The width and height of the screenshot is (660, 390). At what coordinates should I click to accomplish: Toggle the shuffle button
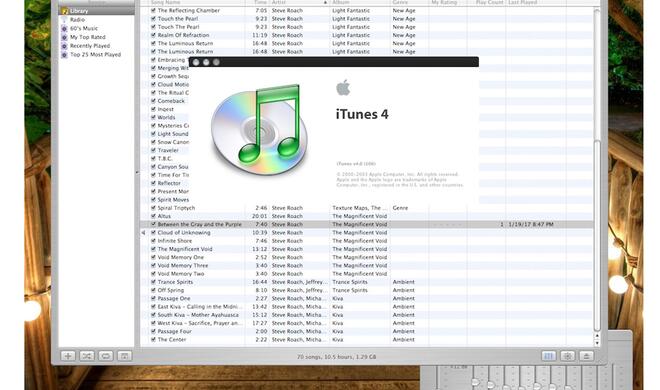87,356
